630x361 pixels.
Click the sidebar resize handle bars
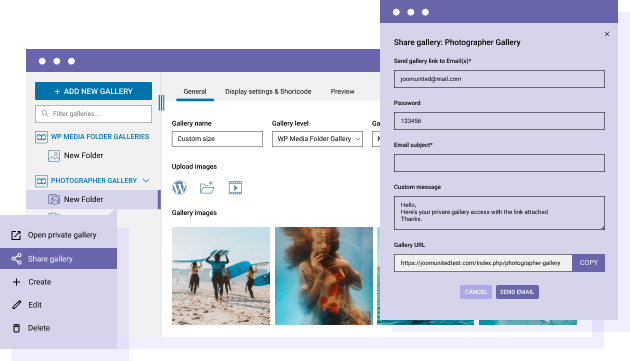[x=162, y=103]
